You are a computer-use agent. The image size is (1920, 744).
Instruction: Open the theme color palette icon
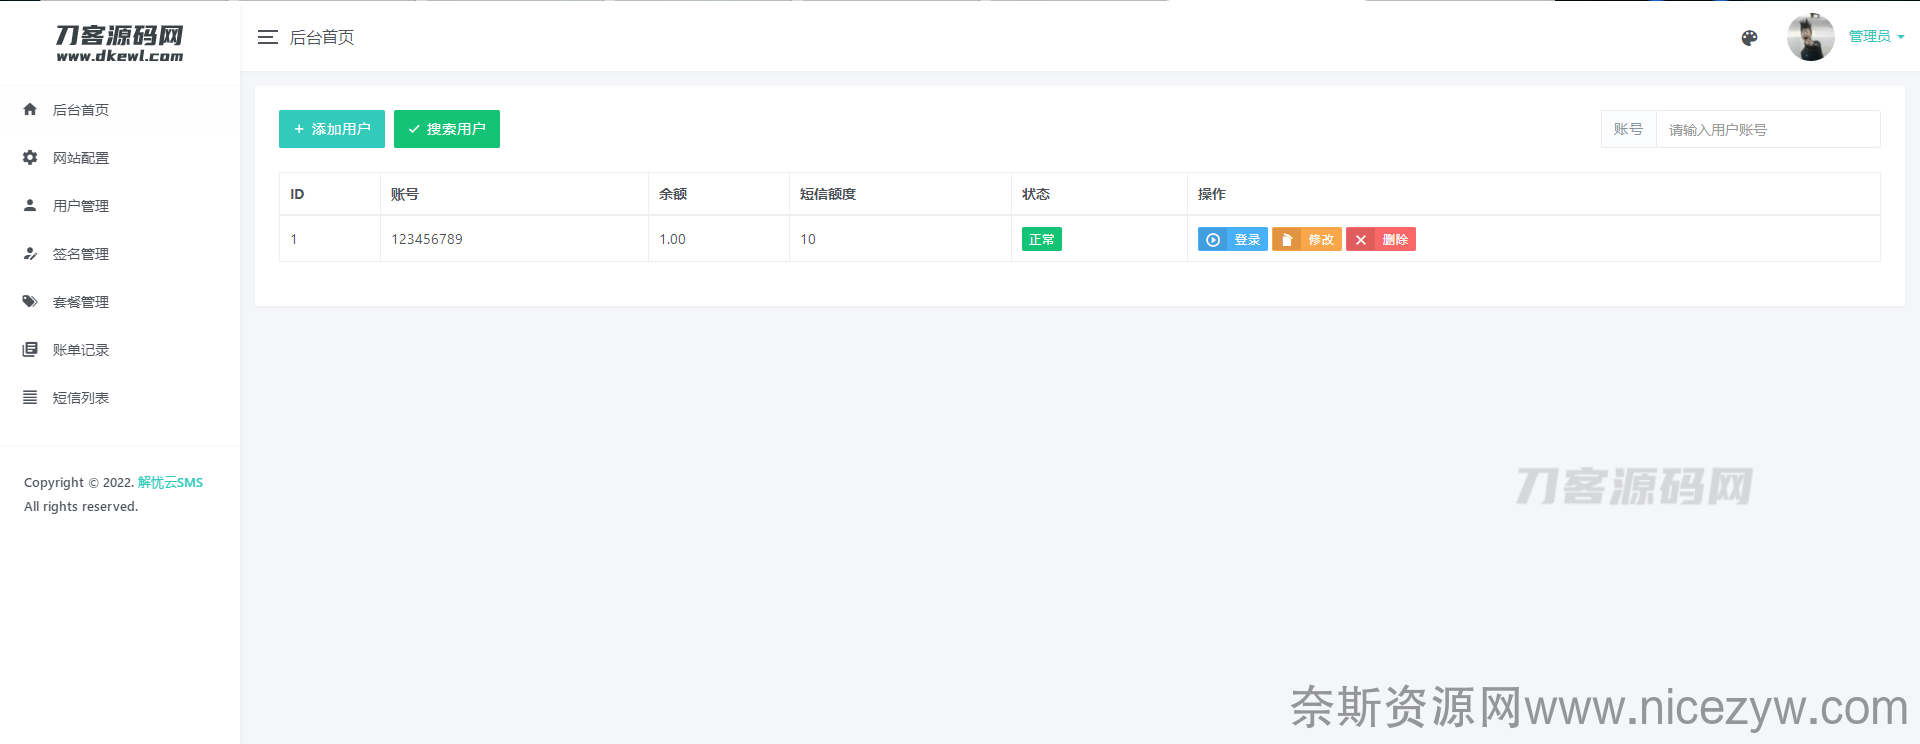tap(1749, 38)
